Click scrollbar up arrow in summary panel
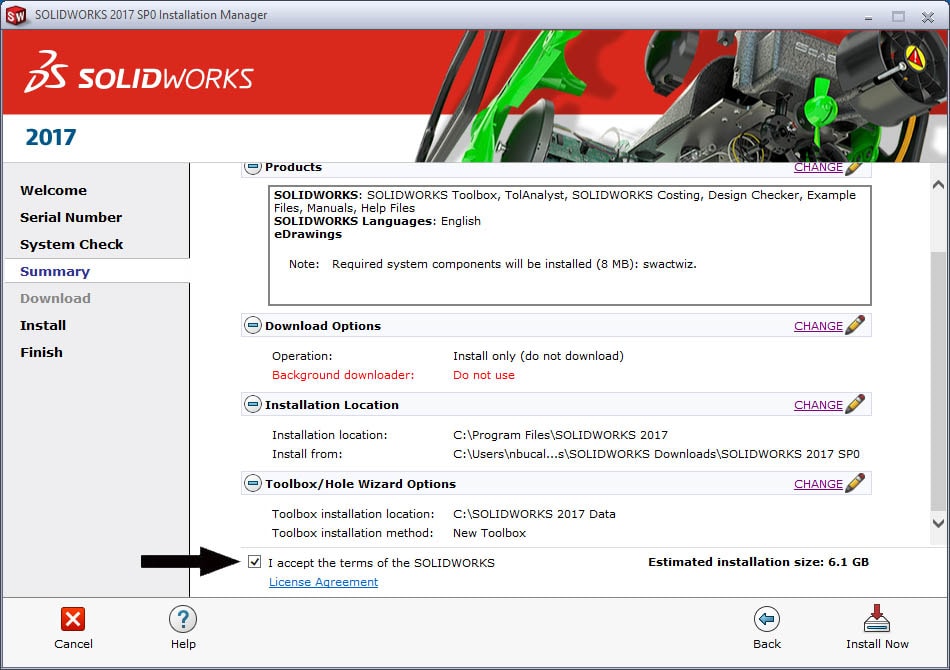Screen dimensions: 950x670 point(938,185)
